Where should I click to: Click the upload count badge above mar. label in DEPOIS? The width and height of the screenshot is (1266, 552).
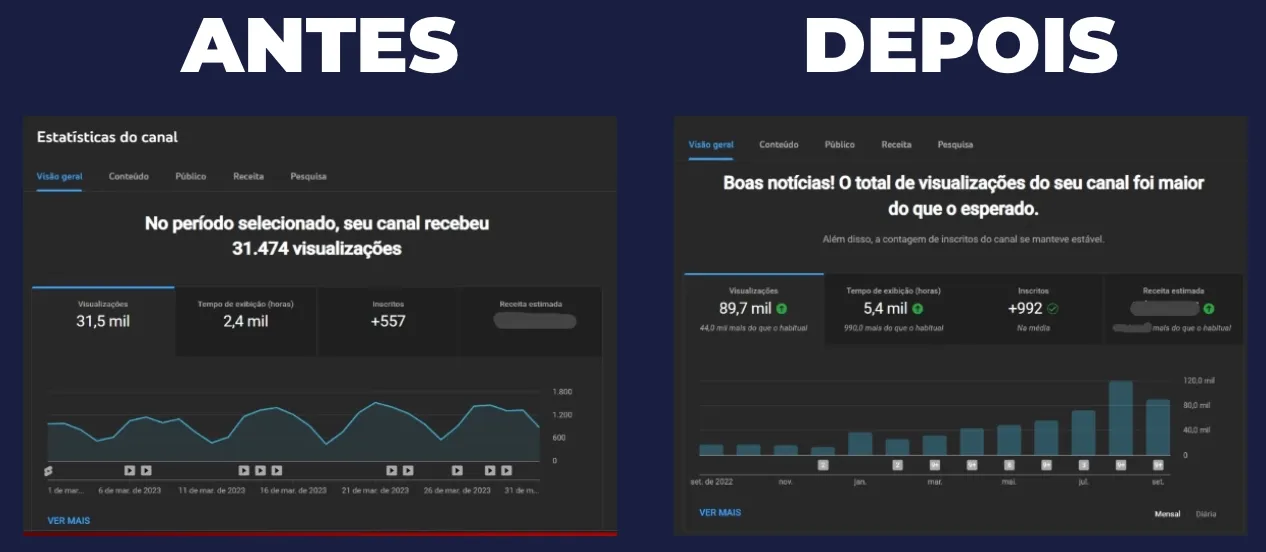point(935,465)
